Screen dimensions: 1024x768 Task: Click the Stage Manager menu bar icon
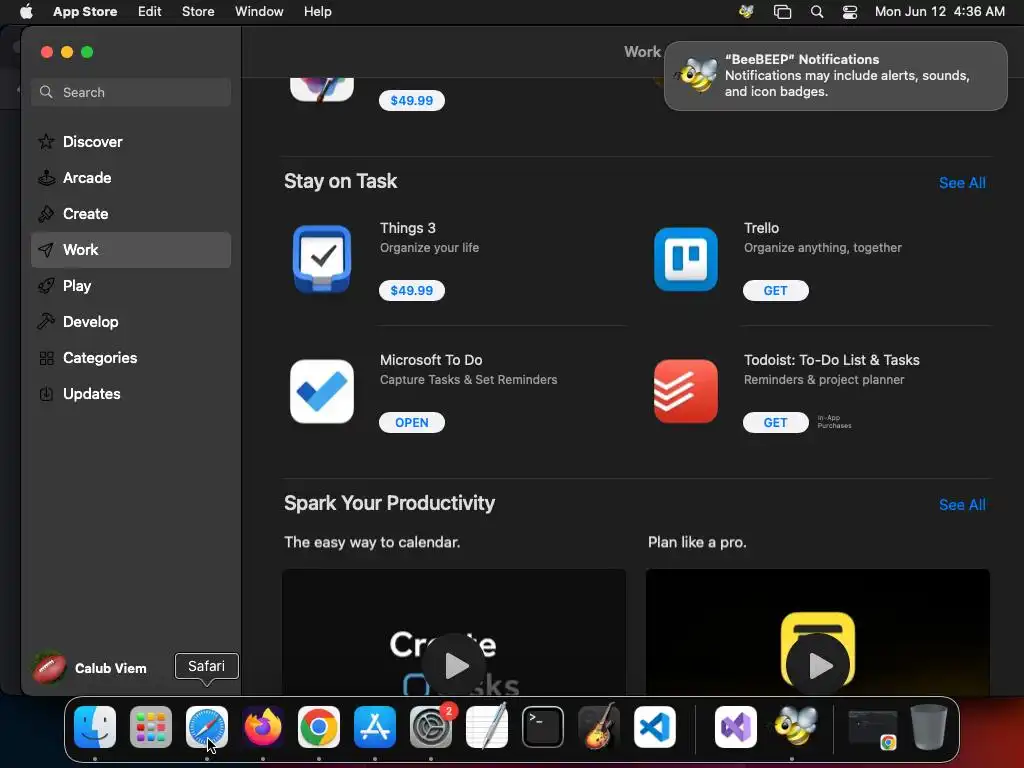tap(782, 12)
